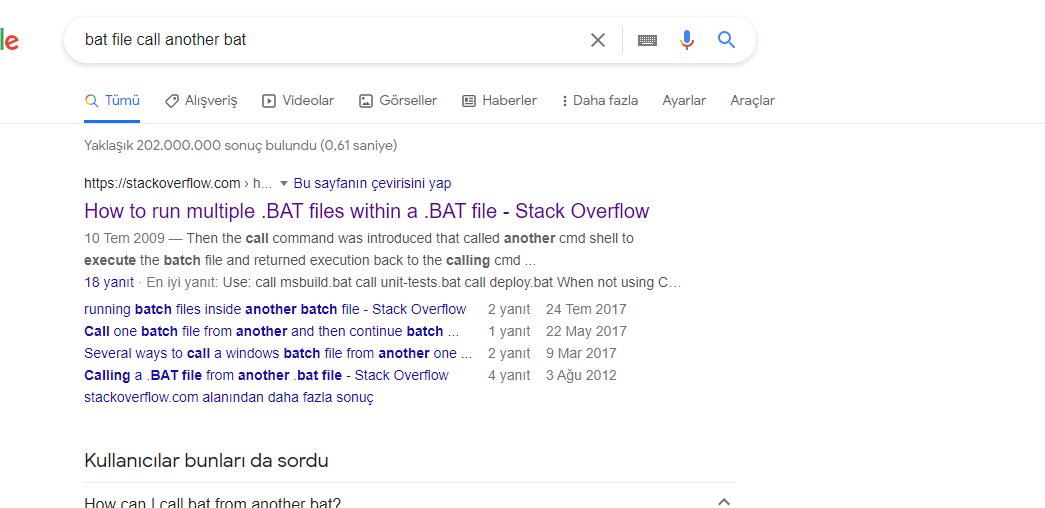Open 'Several ways to call a windows batch' link

(x=278, y=353)
